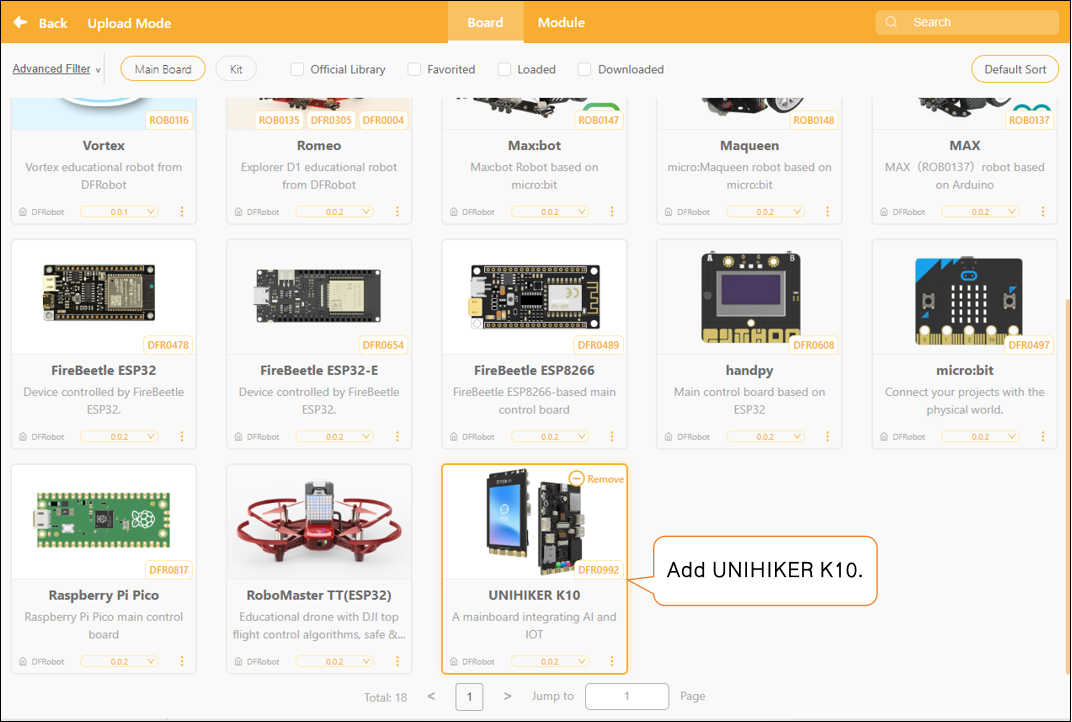Open version dropdown on RoboMaster TT(ESP32) card
Screen dimensions: 1072x722
[x=334, y=662]
